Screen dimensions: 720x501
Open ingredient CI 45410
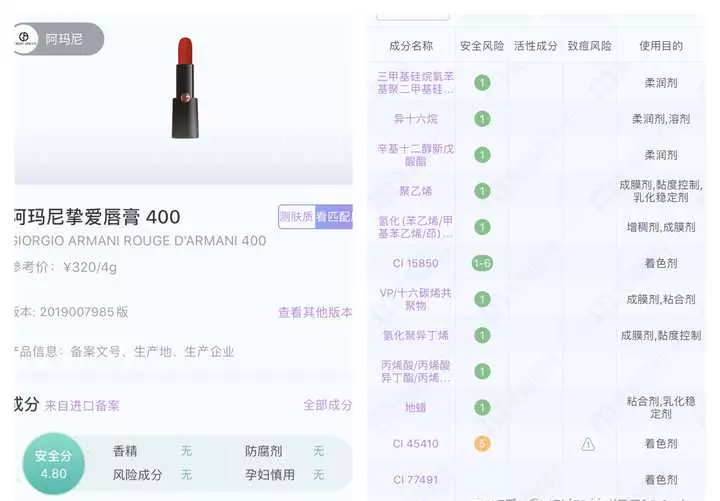(416, 444)
